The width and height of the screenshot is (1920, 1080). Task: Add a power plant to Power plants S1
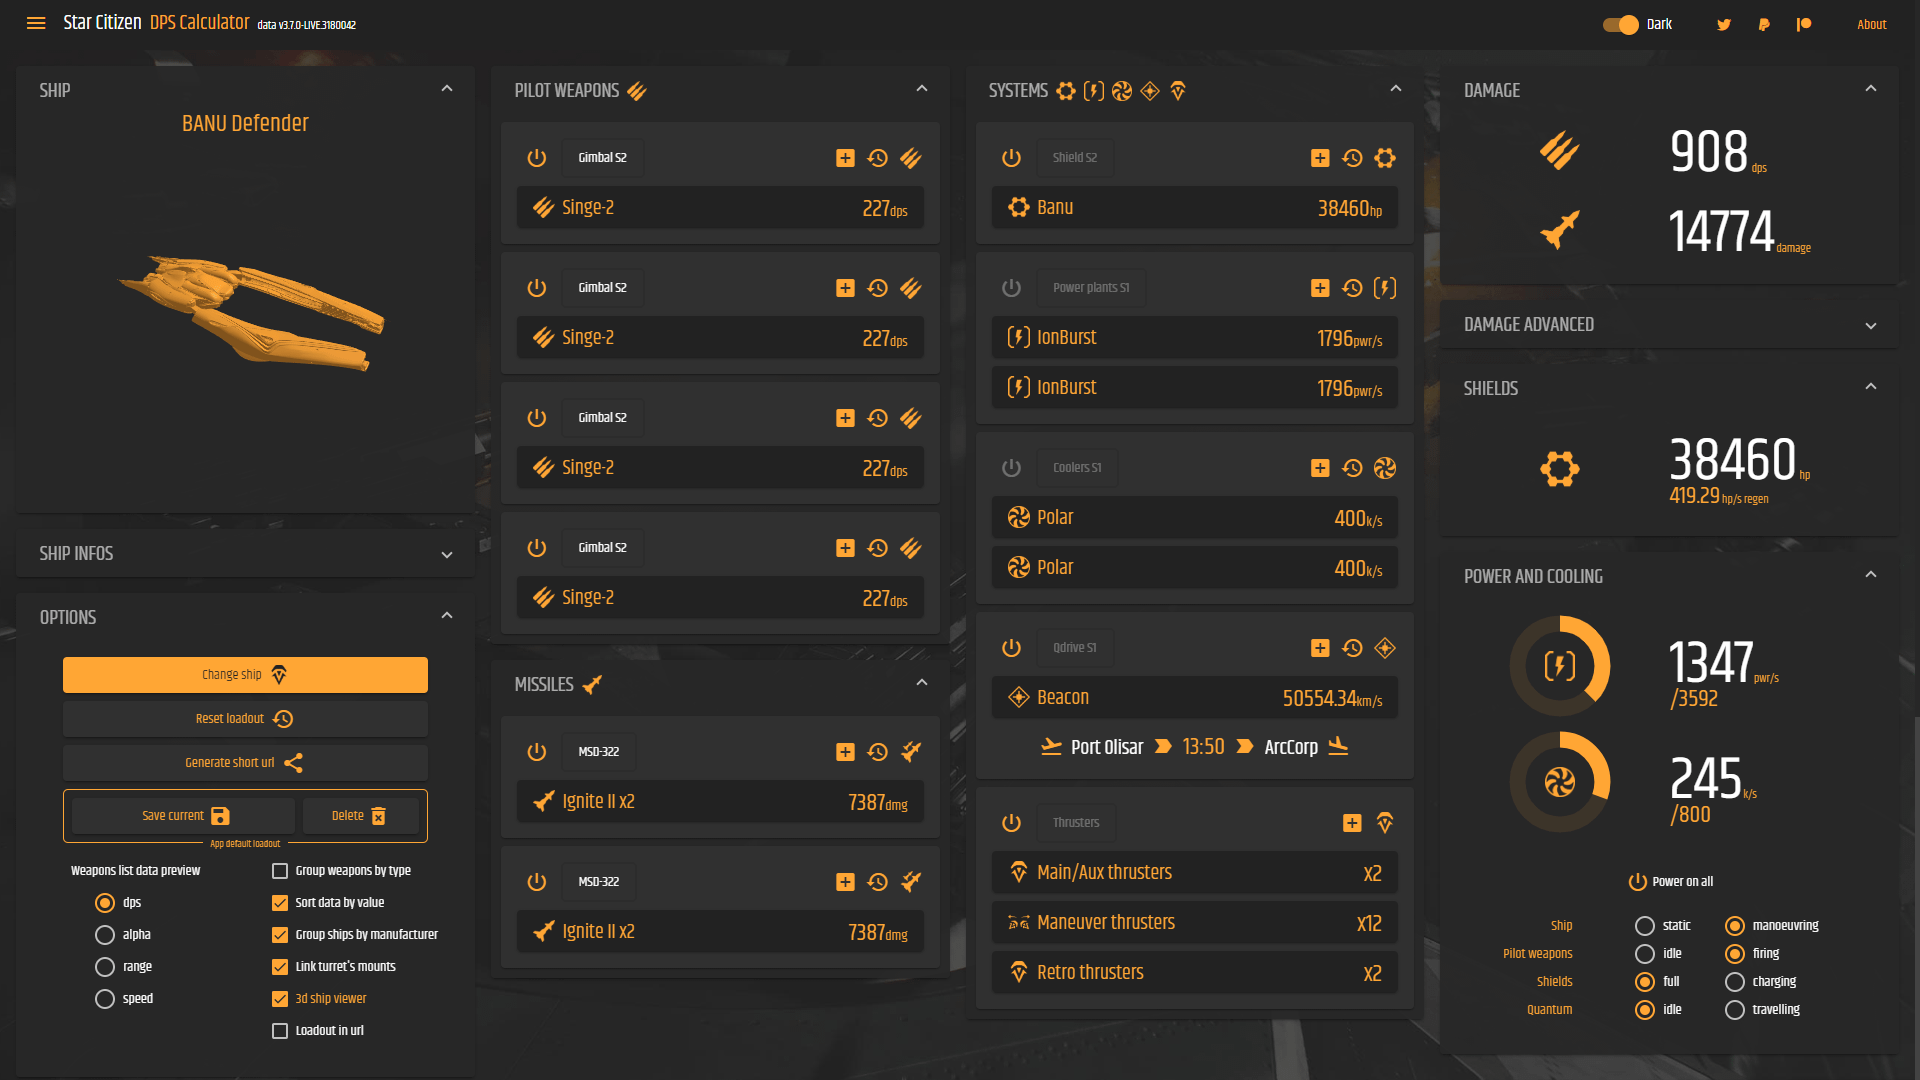pyautogui.click(x=1320, y=288)
